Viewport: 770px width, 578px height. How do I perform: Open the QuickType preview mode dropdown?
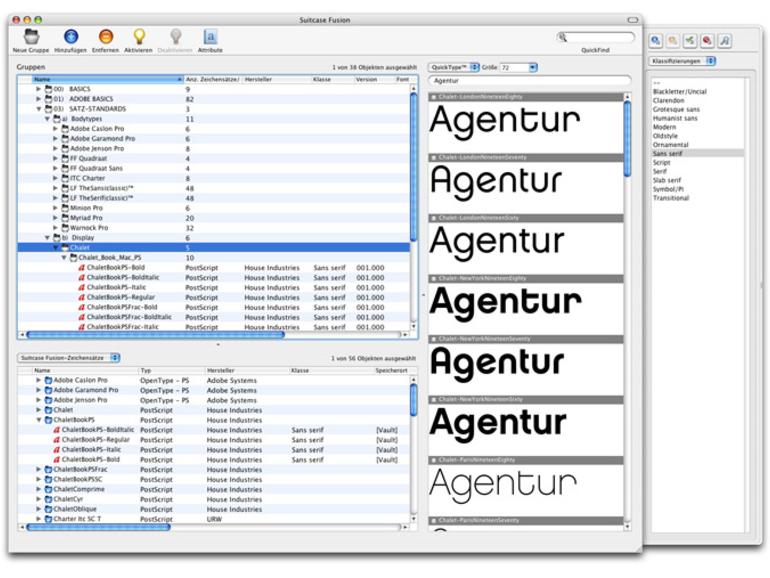point(454,67)
